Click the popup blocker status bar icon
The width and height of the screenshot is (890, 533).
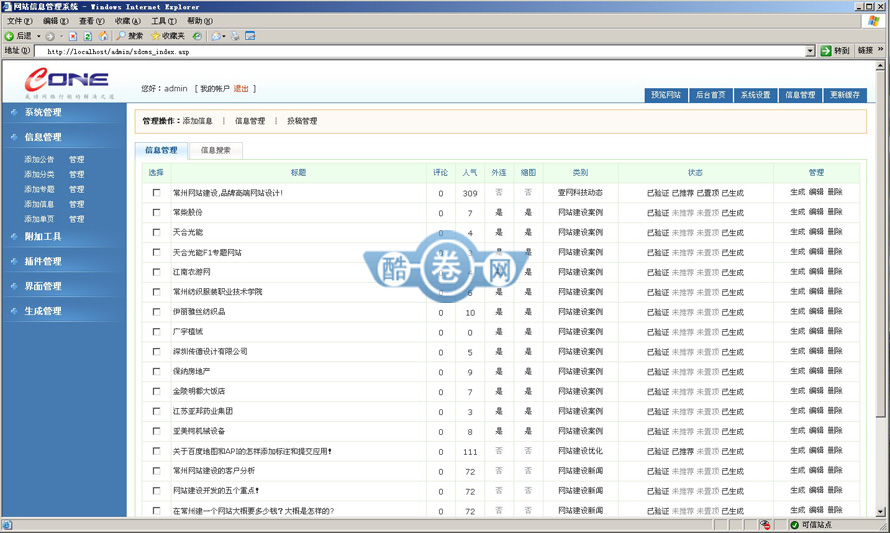point(765,524)
